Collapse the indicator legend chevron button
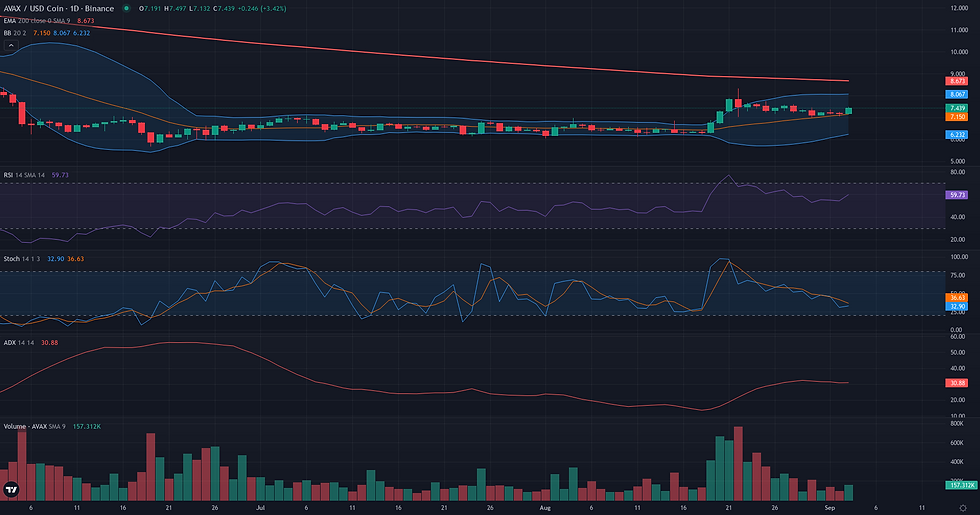The width and height of the screenshot is (980, 515). pos(11,45)
